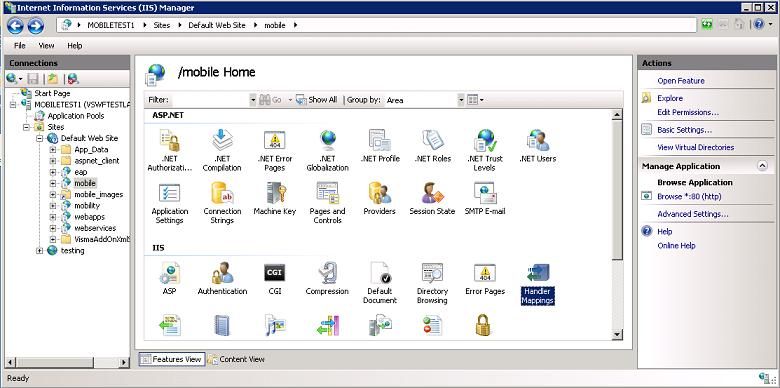Click the Delete Connection icon in Connections toolbar
Screen dimensions: 780x388
tap(73, 79)
